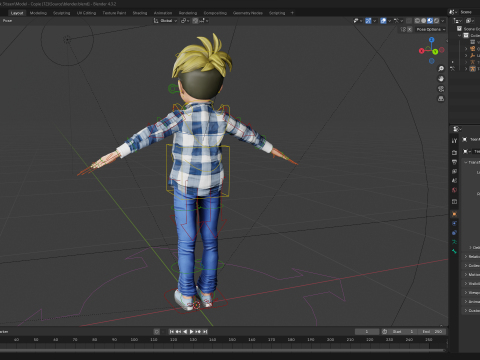Open the pivot point dropdown

coord(185,21)
